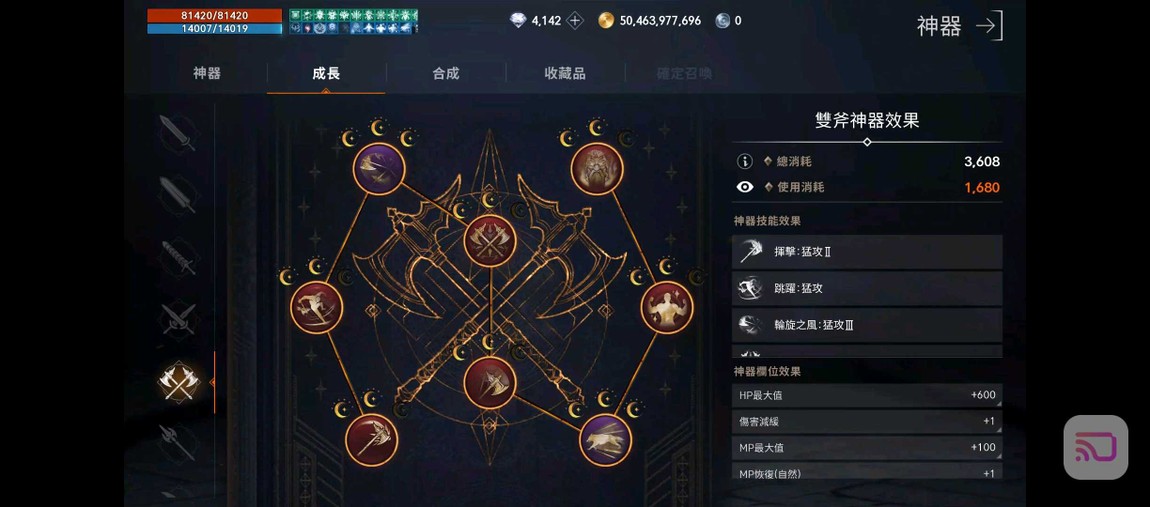This screenshot has width=1150, height=507.
Task: Open the left running figure skill node
Action: coord(317,307)
